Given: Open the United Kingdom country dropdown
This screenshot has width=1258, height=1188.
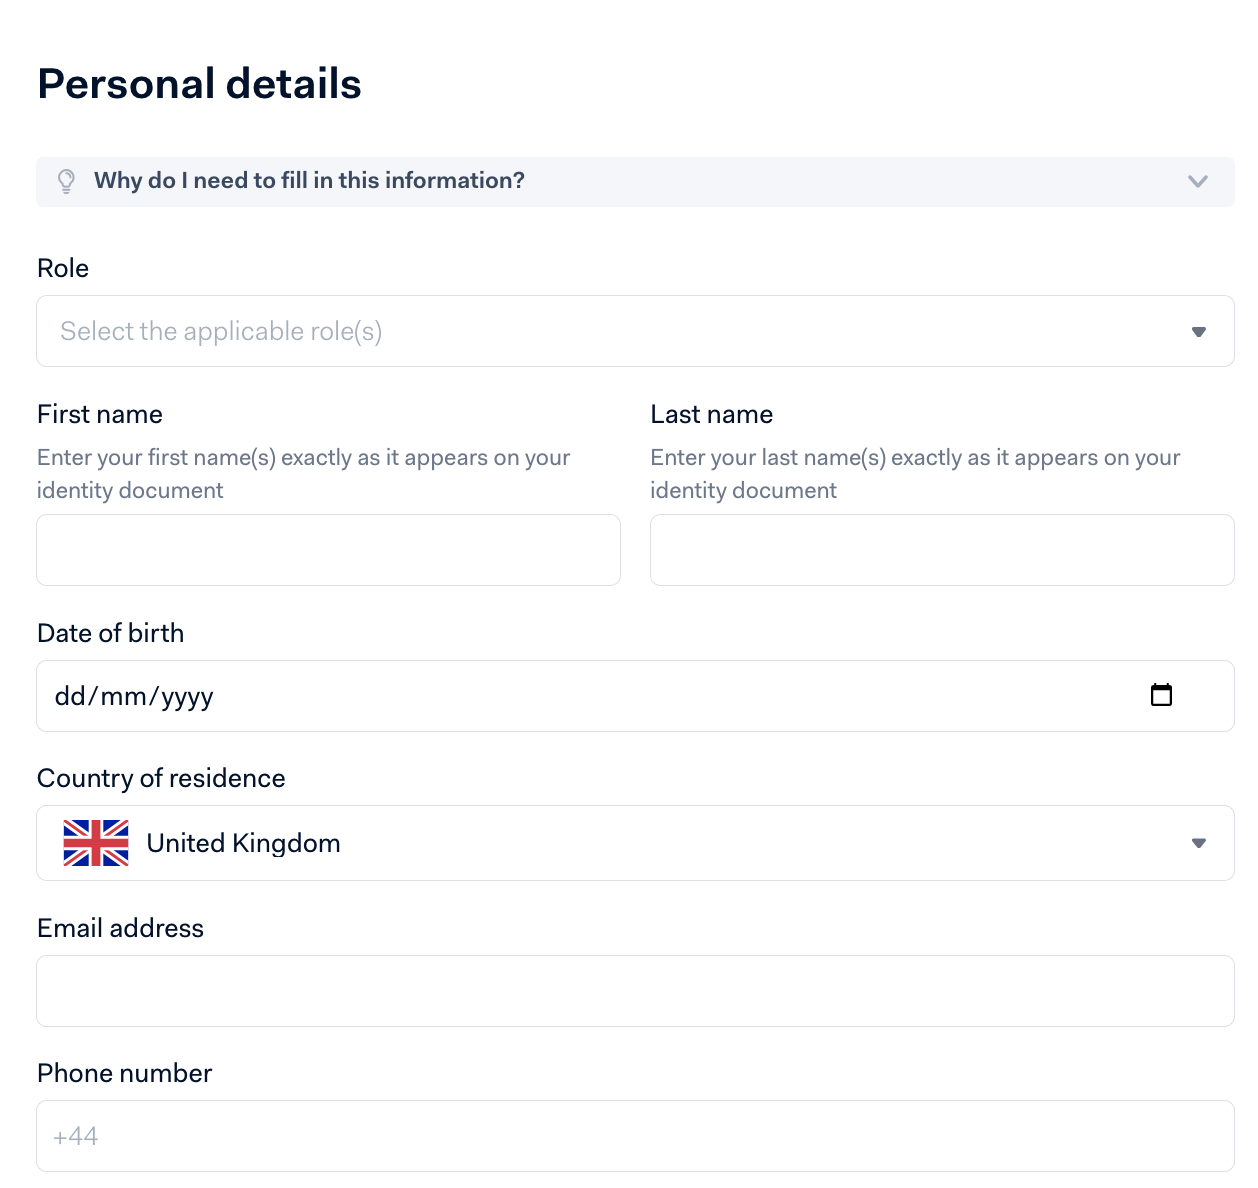Looking at the screenshot, I should [x=620, y=843].
